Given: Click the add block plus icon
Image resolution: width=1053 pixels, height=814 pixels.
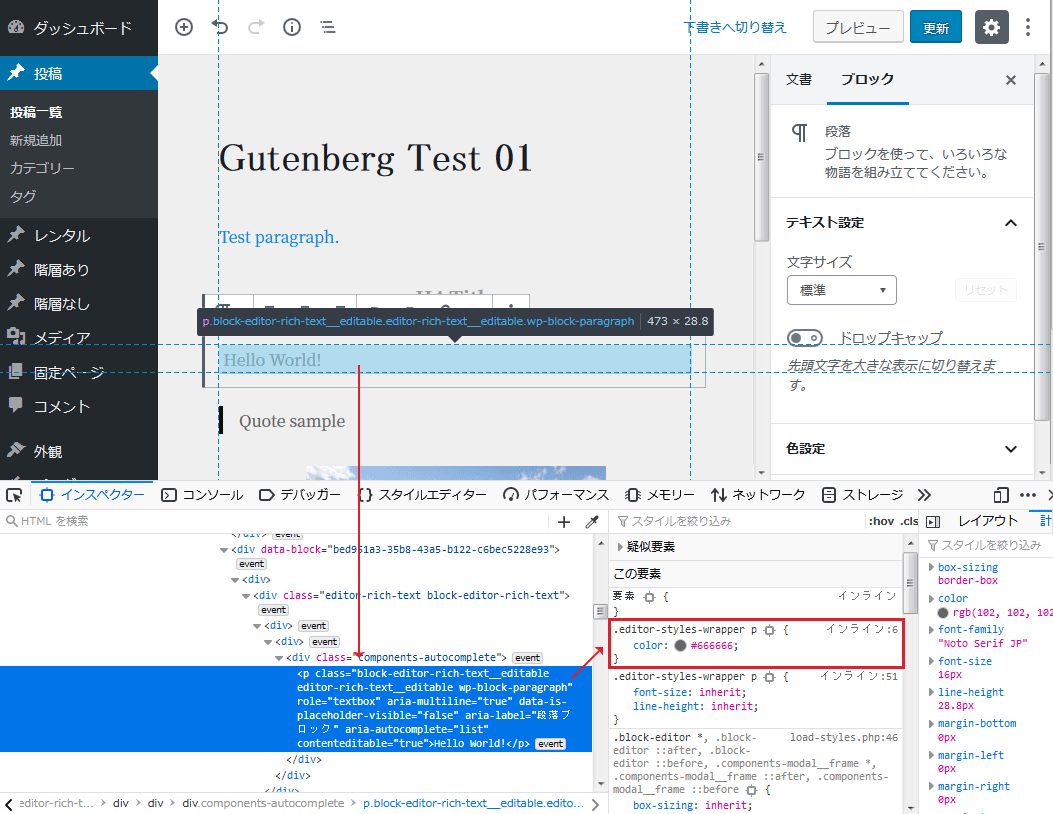Looking at the screenshot, I should 184,27.
